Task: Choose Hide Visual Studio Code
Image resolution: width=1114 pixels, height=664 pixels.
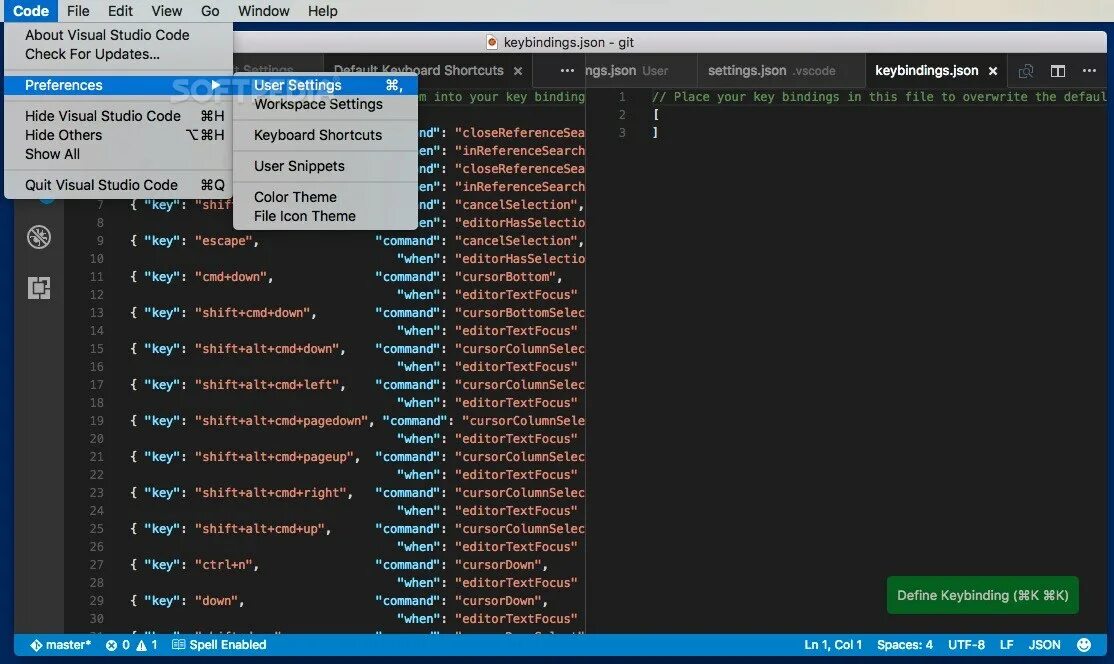Action: coord(119,116)
